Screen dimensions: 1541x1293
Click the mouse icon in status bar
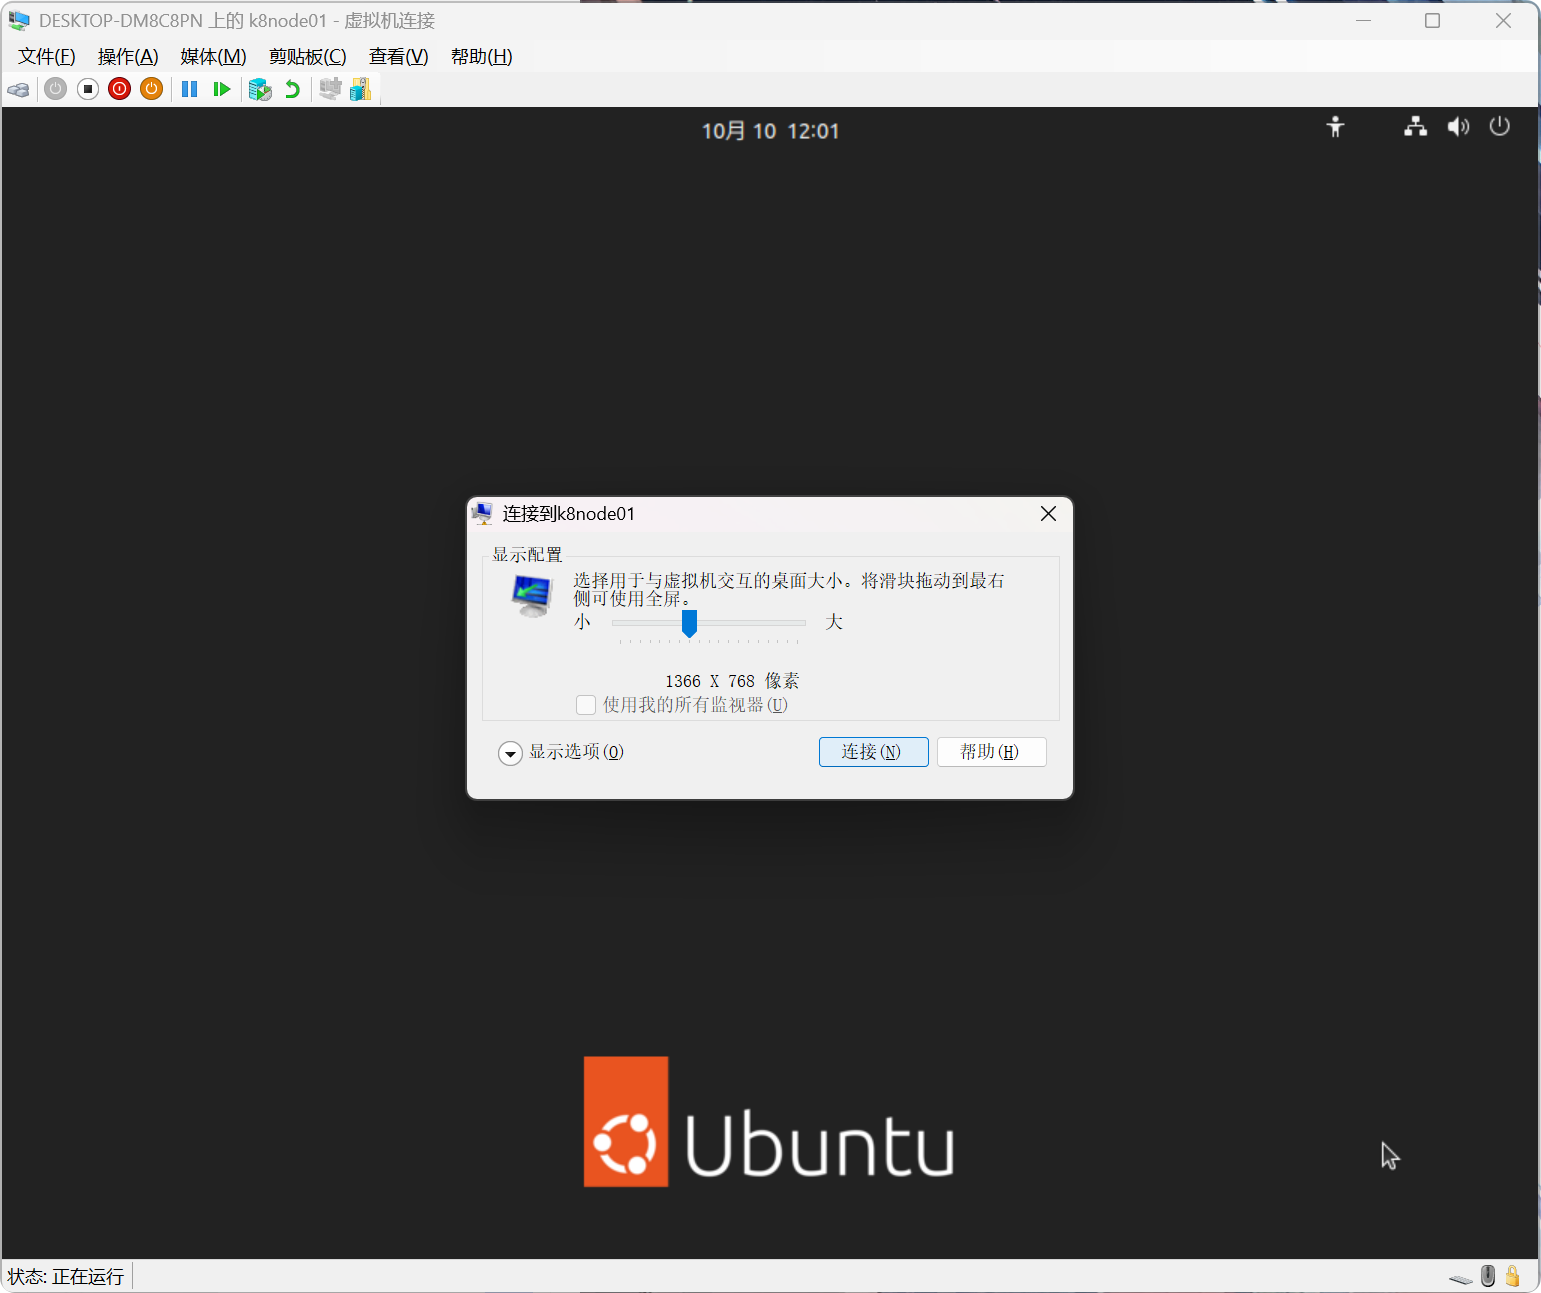tap(1488, 1276)
